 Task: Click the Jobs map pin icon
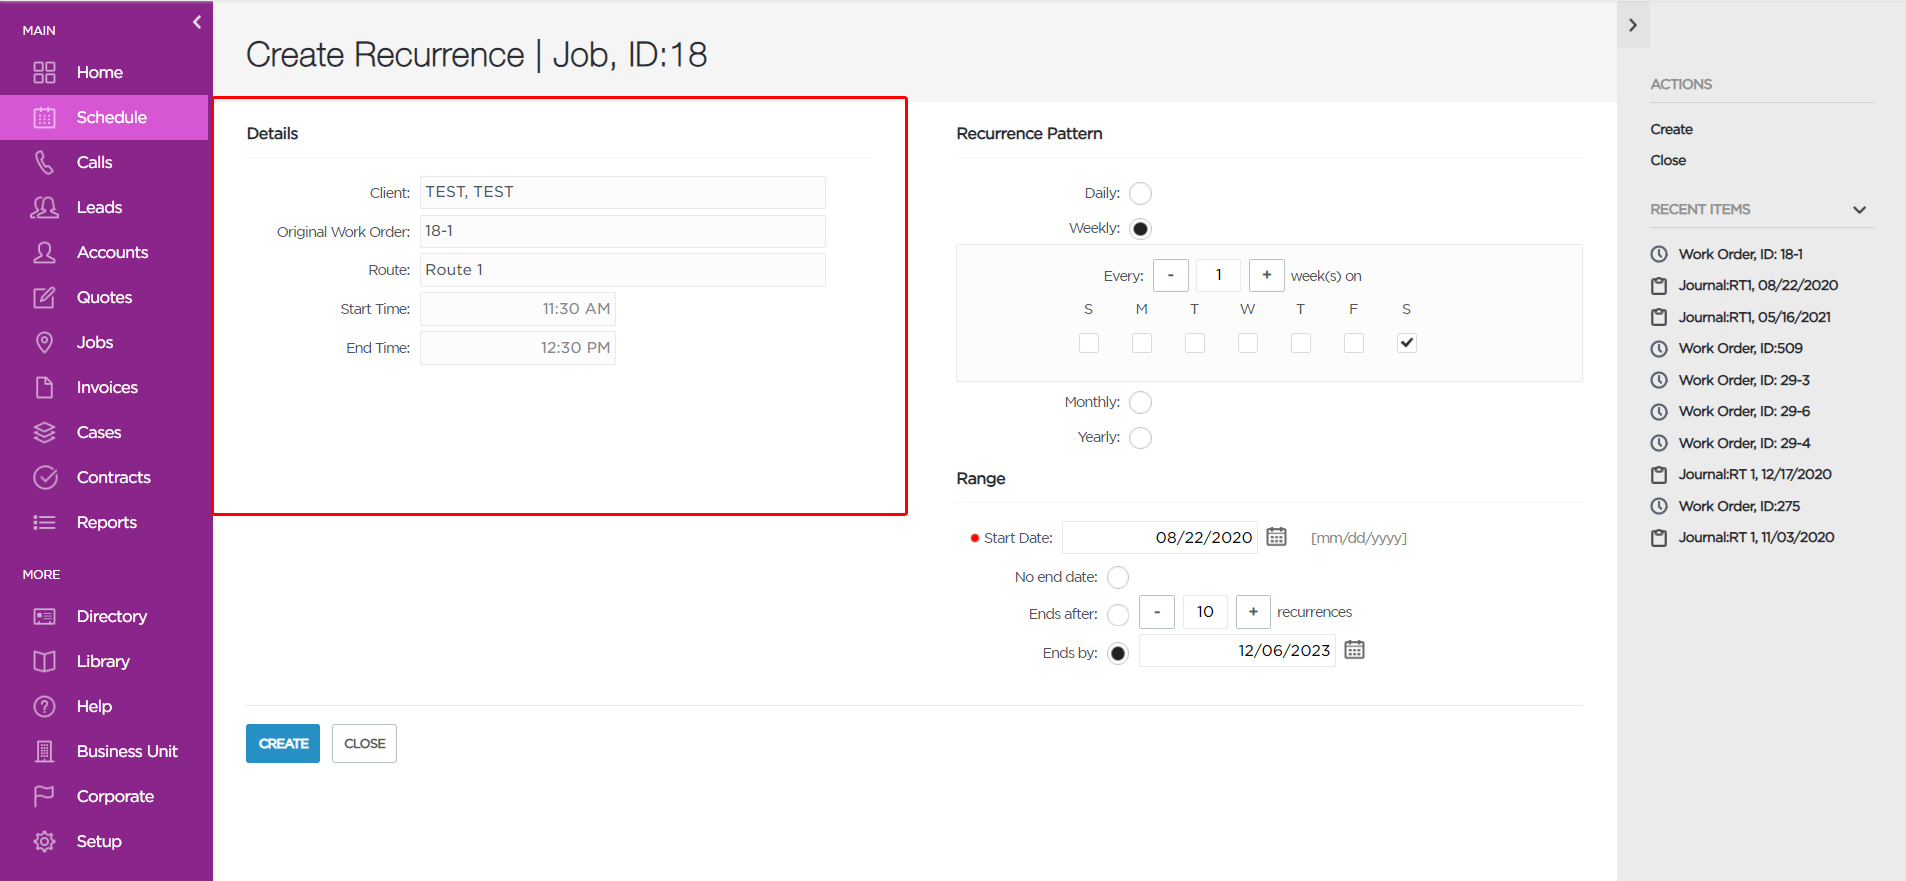[x=44, y=342]
